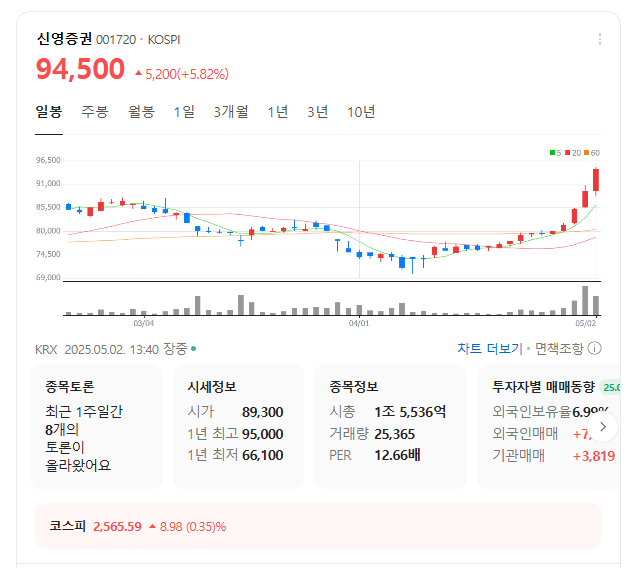
Task: Click the 시총 1조 5,536억 value
Action: tap(410, 412)
